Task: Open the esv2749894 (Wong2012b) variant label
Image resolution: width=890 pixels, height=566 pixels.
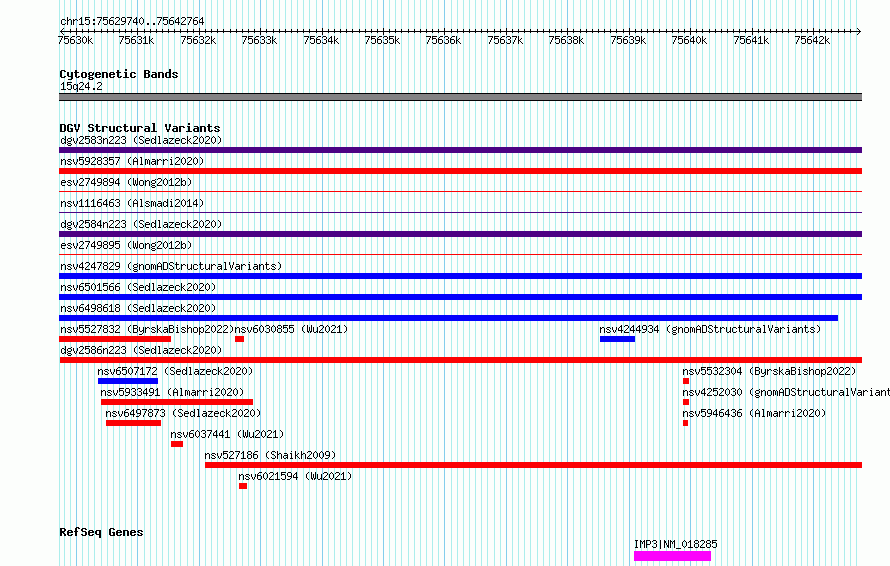Action: coord(126,182)
